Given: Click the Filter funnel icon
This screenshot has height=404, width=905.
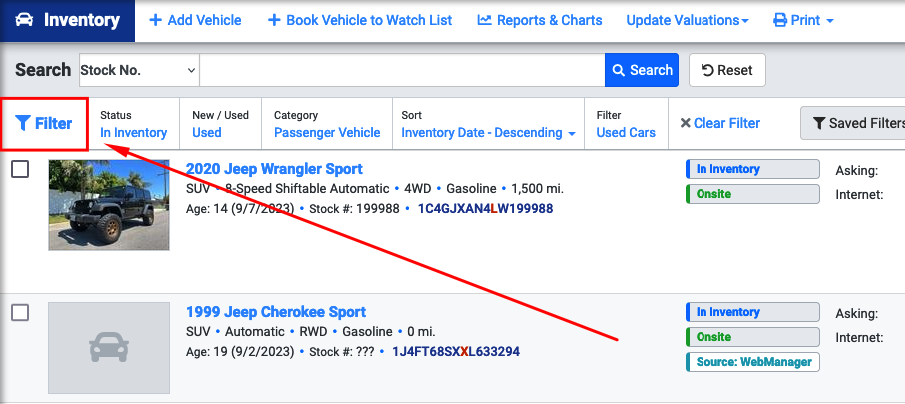Looking at the screenshot, I should click(x=23, y=123).
